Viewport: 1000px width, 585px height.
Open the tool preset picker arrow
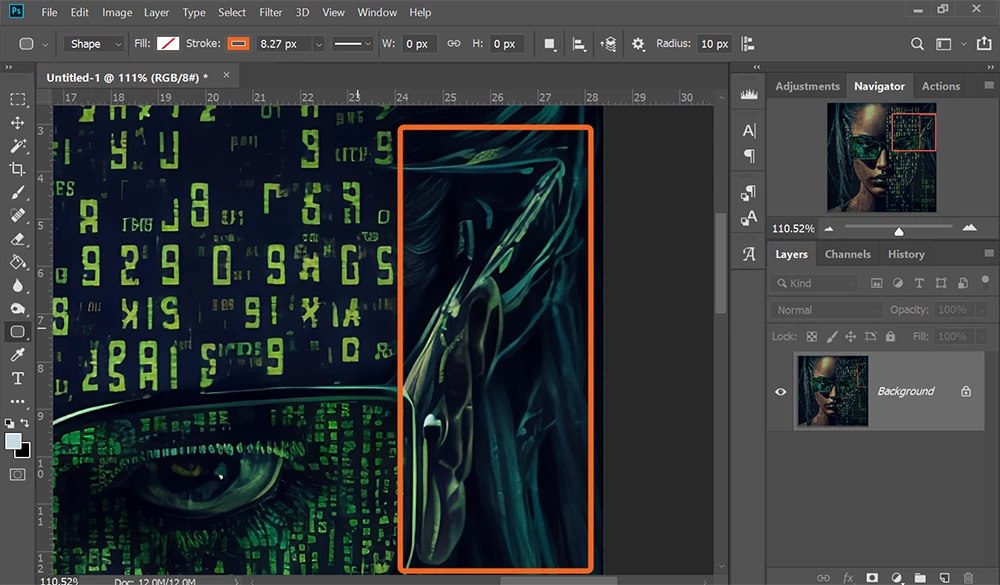pos(45,45)
